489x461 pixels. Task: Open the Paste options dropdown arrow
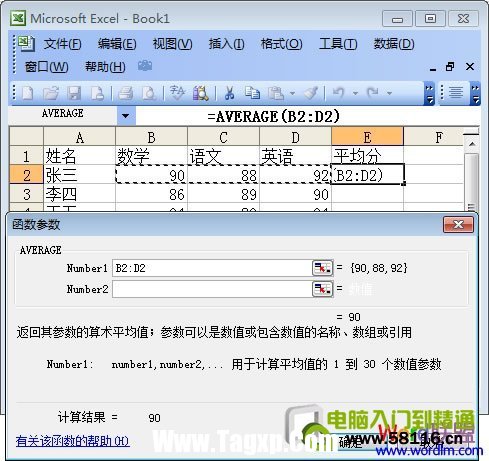292,93
